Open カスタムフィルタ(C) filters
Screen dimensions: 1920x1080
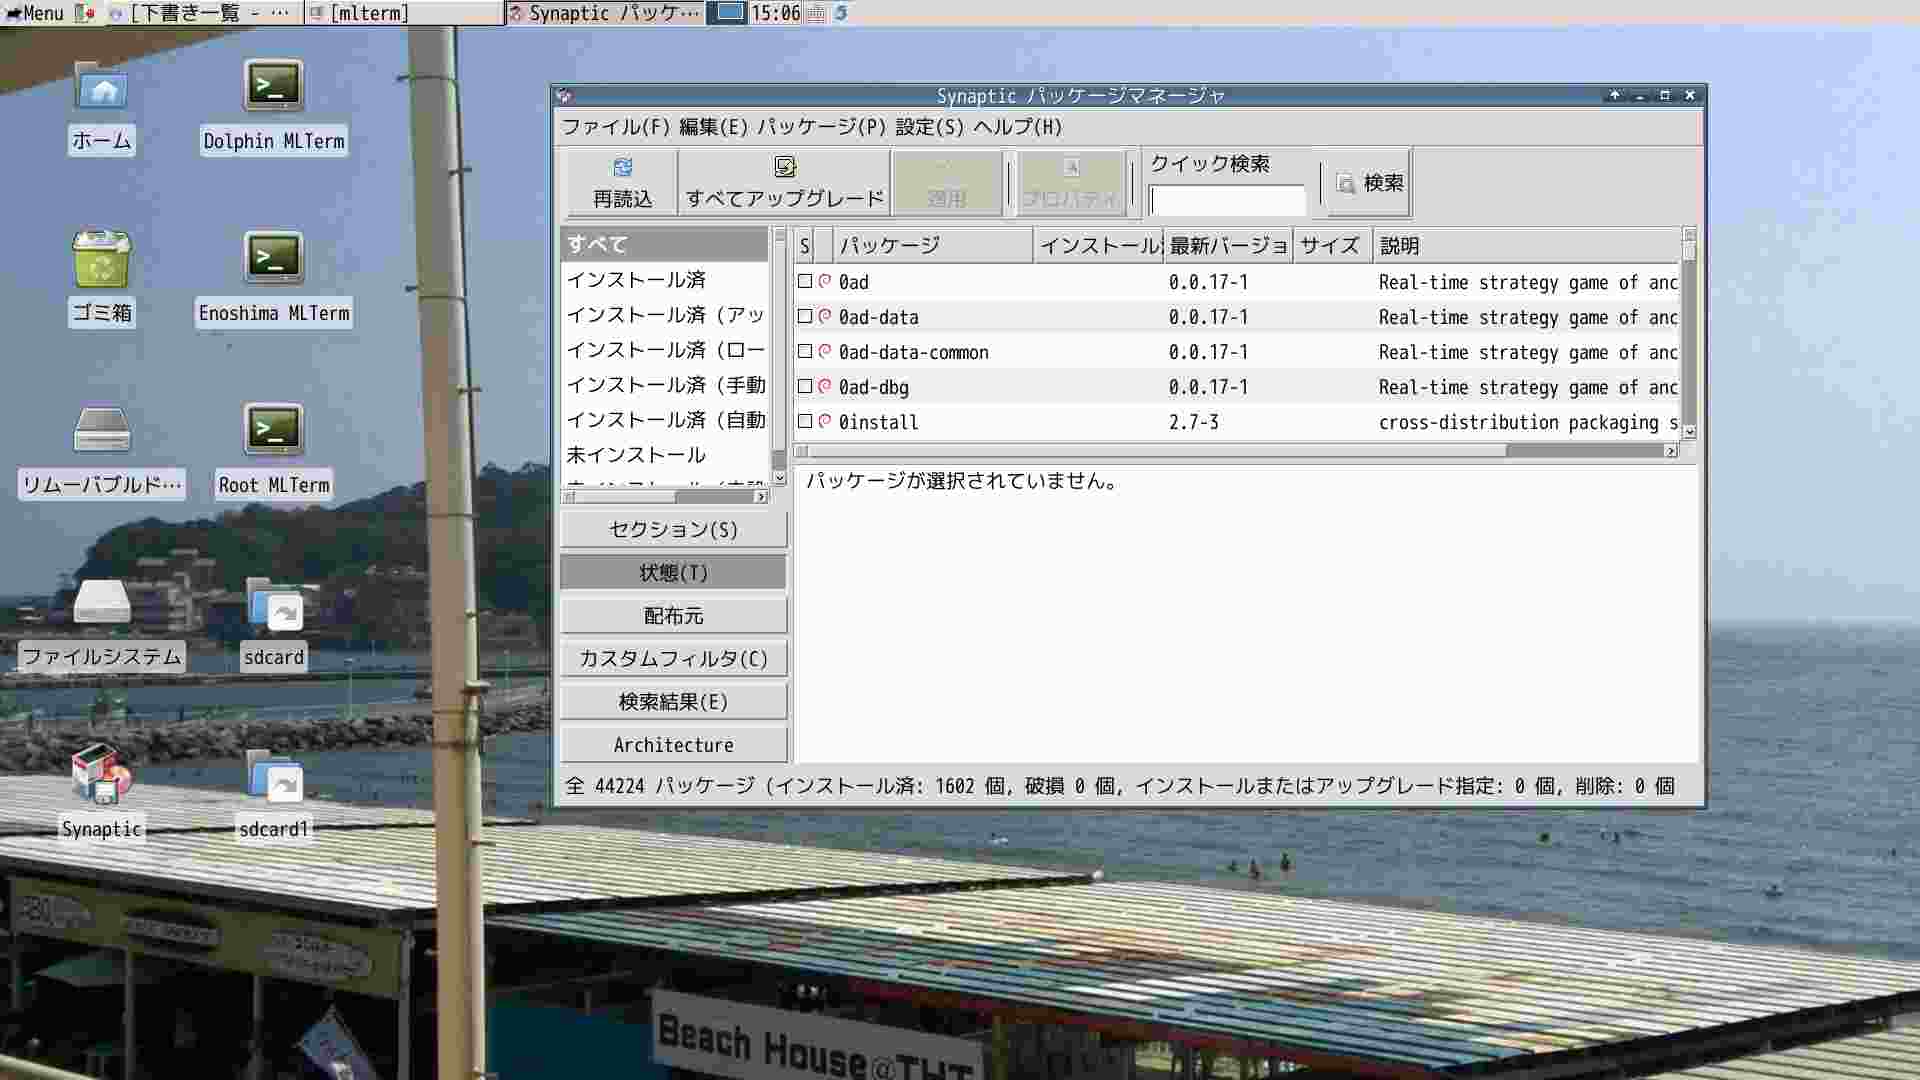[673, 658]
